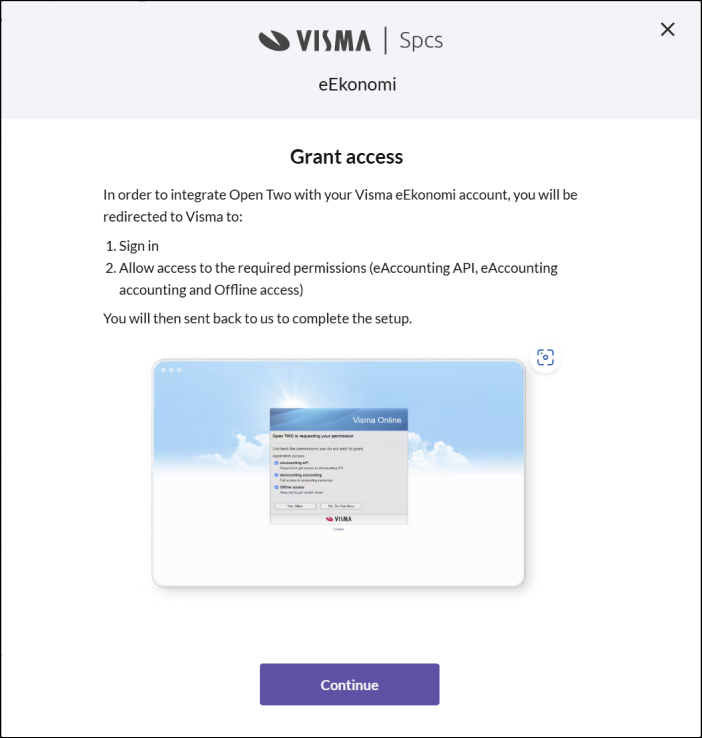Toggle eAccounting API checkbox in preview

click(276, 463)
